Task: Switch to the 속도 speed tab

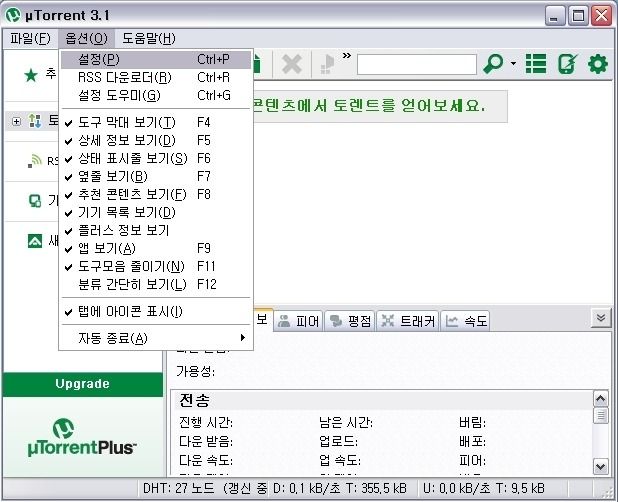Action: tap(466, 321)
